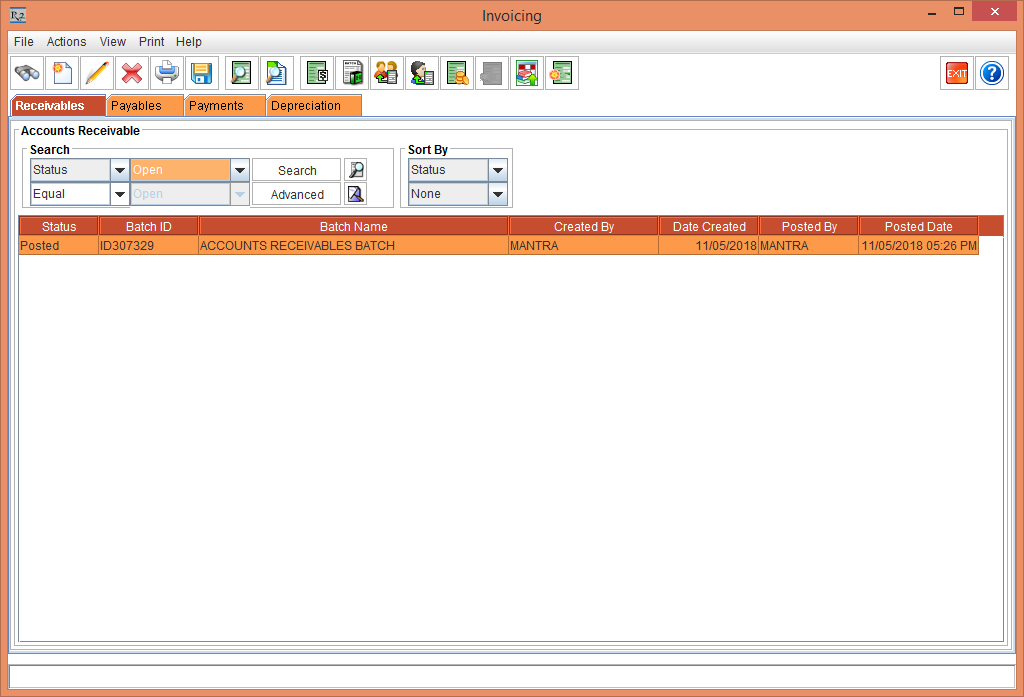Create a new batch with the new-document icon
Viewport: 1024px width, 697px height.
point(62,73)
